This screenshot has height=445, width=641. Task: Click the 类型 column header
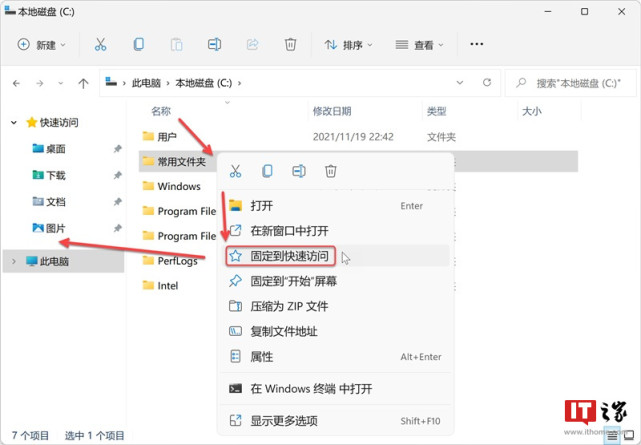pyautogui.click(x=437, y=111)
